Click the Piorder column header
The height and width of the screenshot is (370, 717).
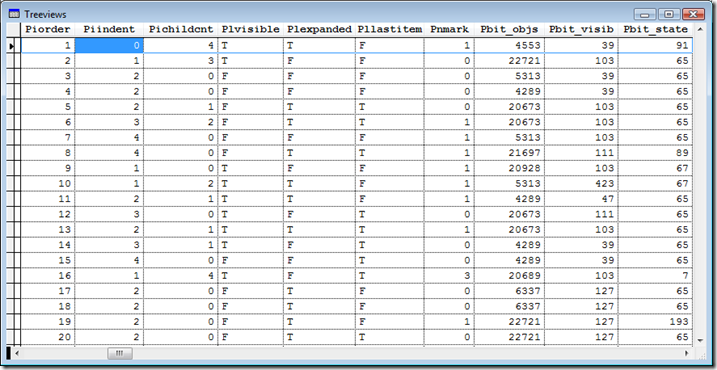click(48, 30)
